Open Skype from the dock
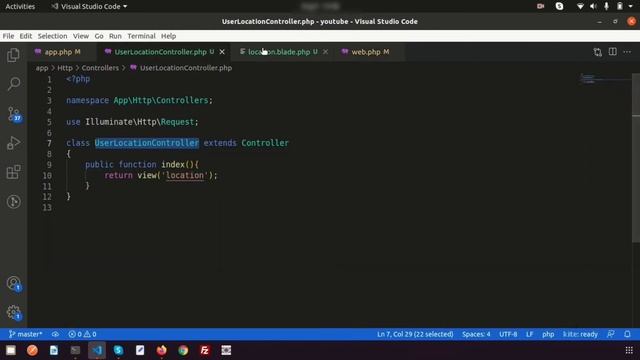 click(x=118, y=350)
